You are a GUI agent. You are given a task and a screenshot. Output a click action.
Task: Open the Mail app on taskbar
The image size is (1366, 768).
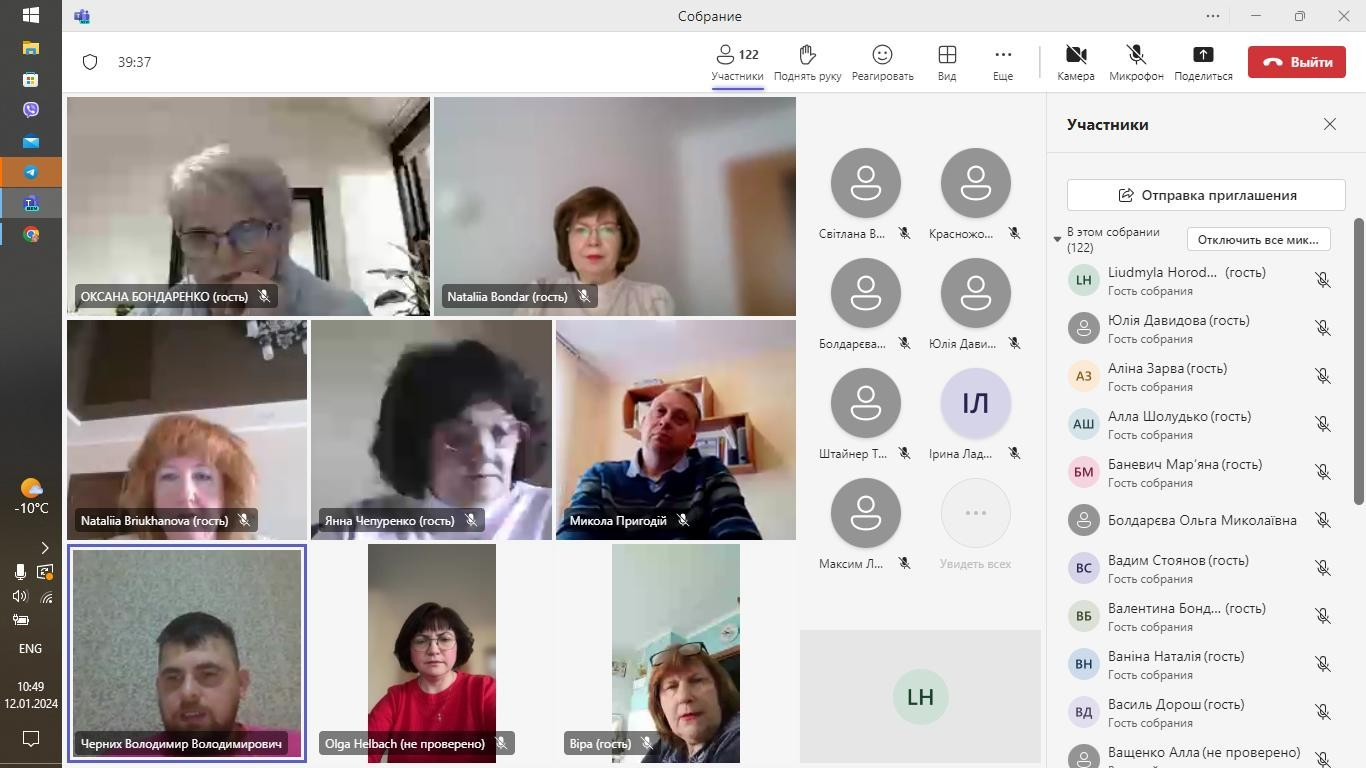(31, 141)
